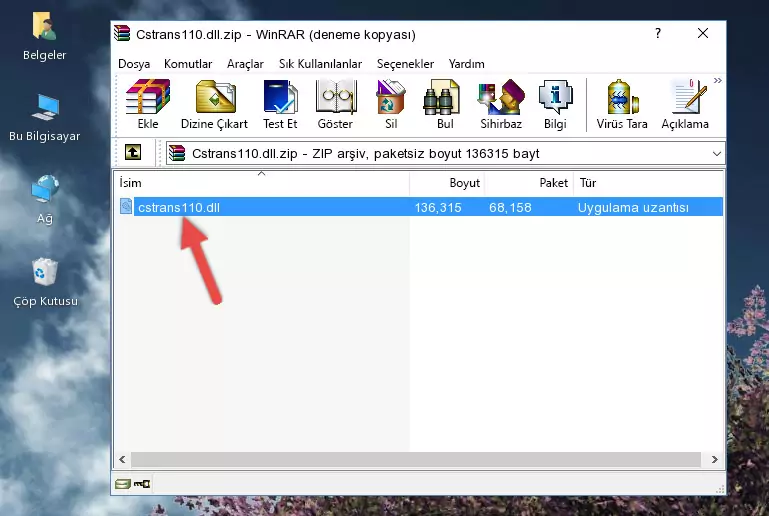Open the Belgeler desktop icon
This screenshot has height=516, width=769.
point(44,36)
